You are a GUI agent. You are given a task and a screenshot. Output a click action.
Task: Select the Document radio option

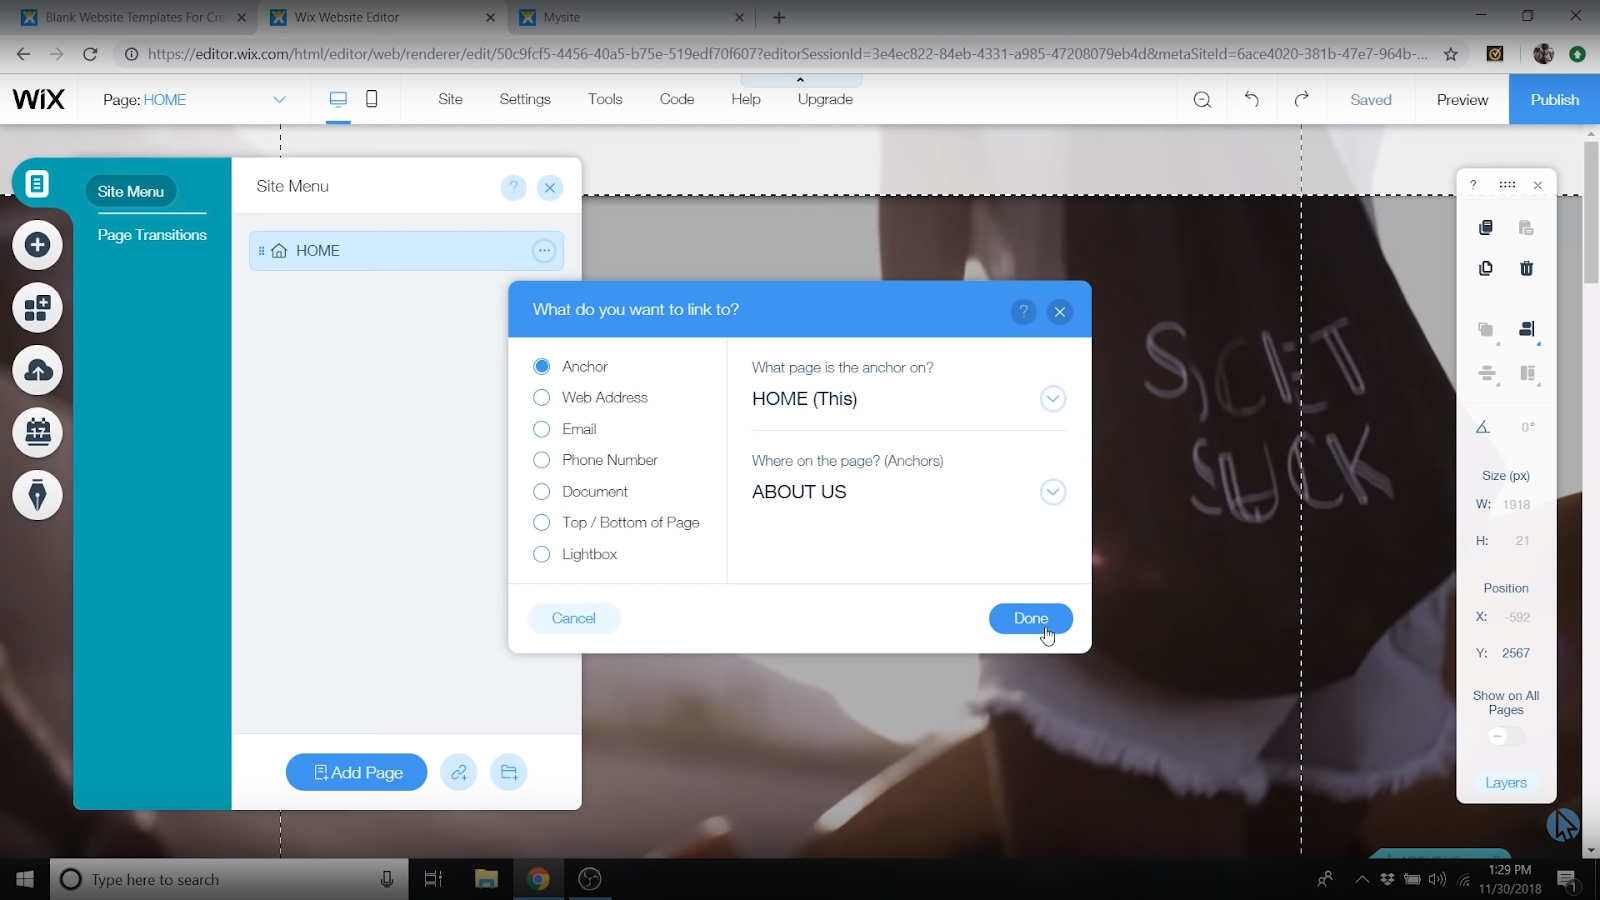pos(542,492)
